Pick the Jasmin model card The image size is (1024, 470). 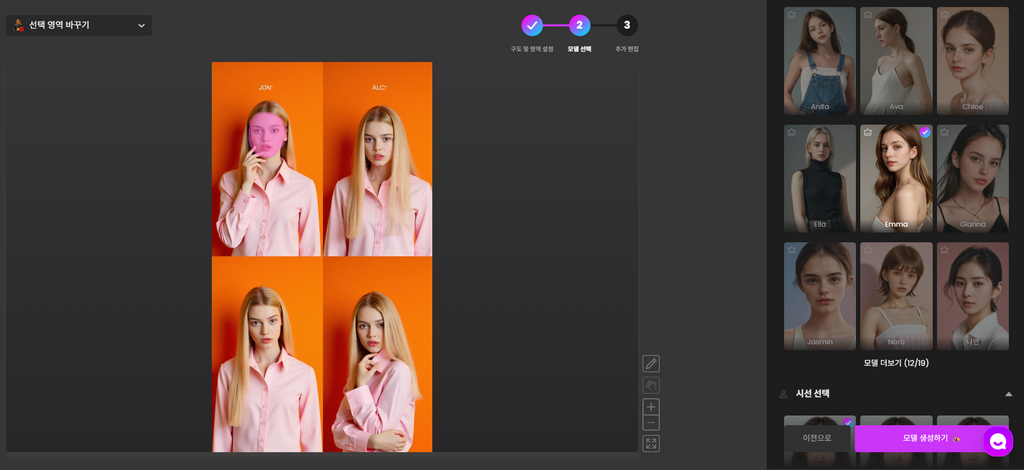click(x=820, y=296)
